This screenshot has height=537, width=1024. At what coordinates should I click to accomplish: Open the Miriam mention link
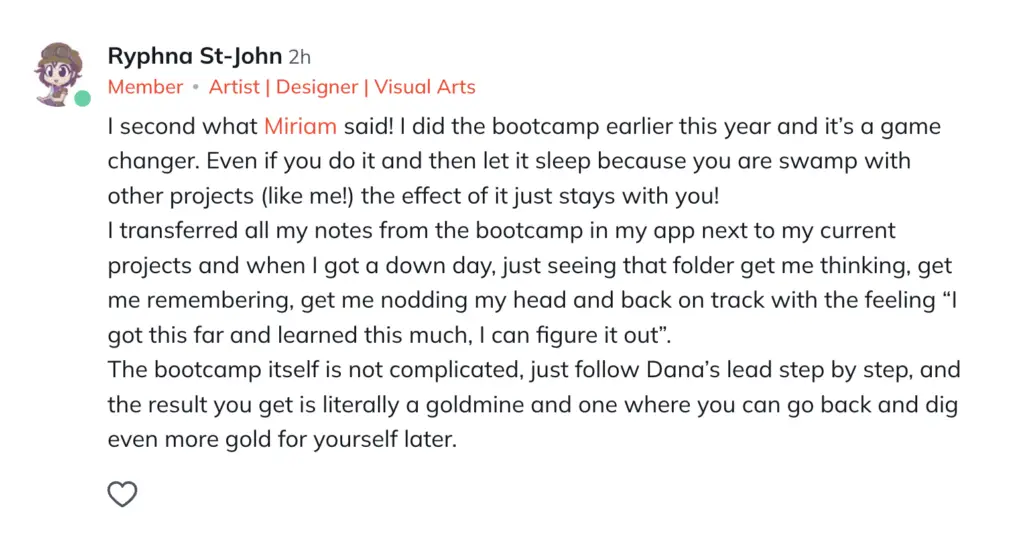pyautogui.click(x=300, y=126)
